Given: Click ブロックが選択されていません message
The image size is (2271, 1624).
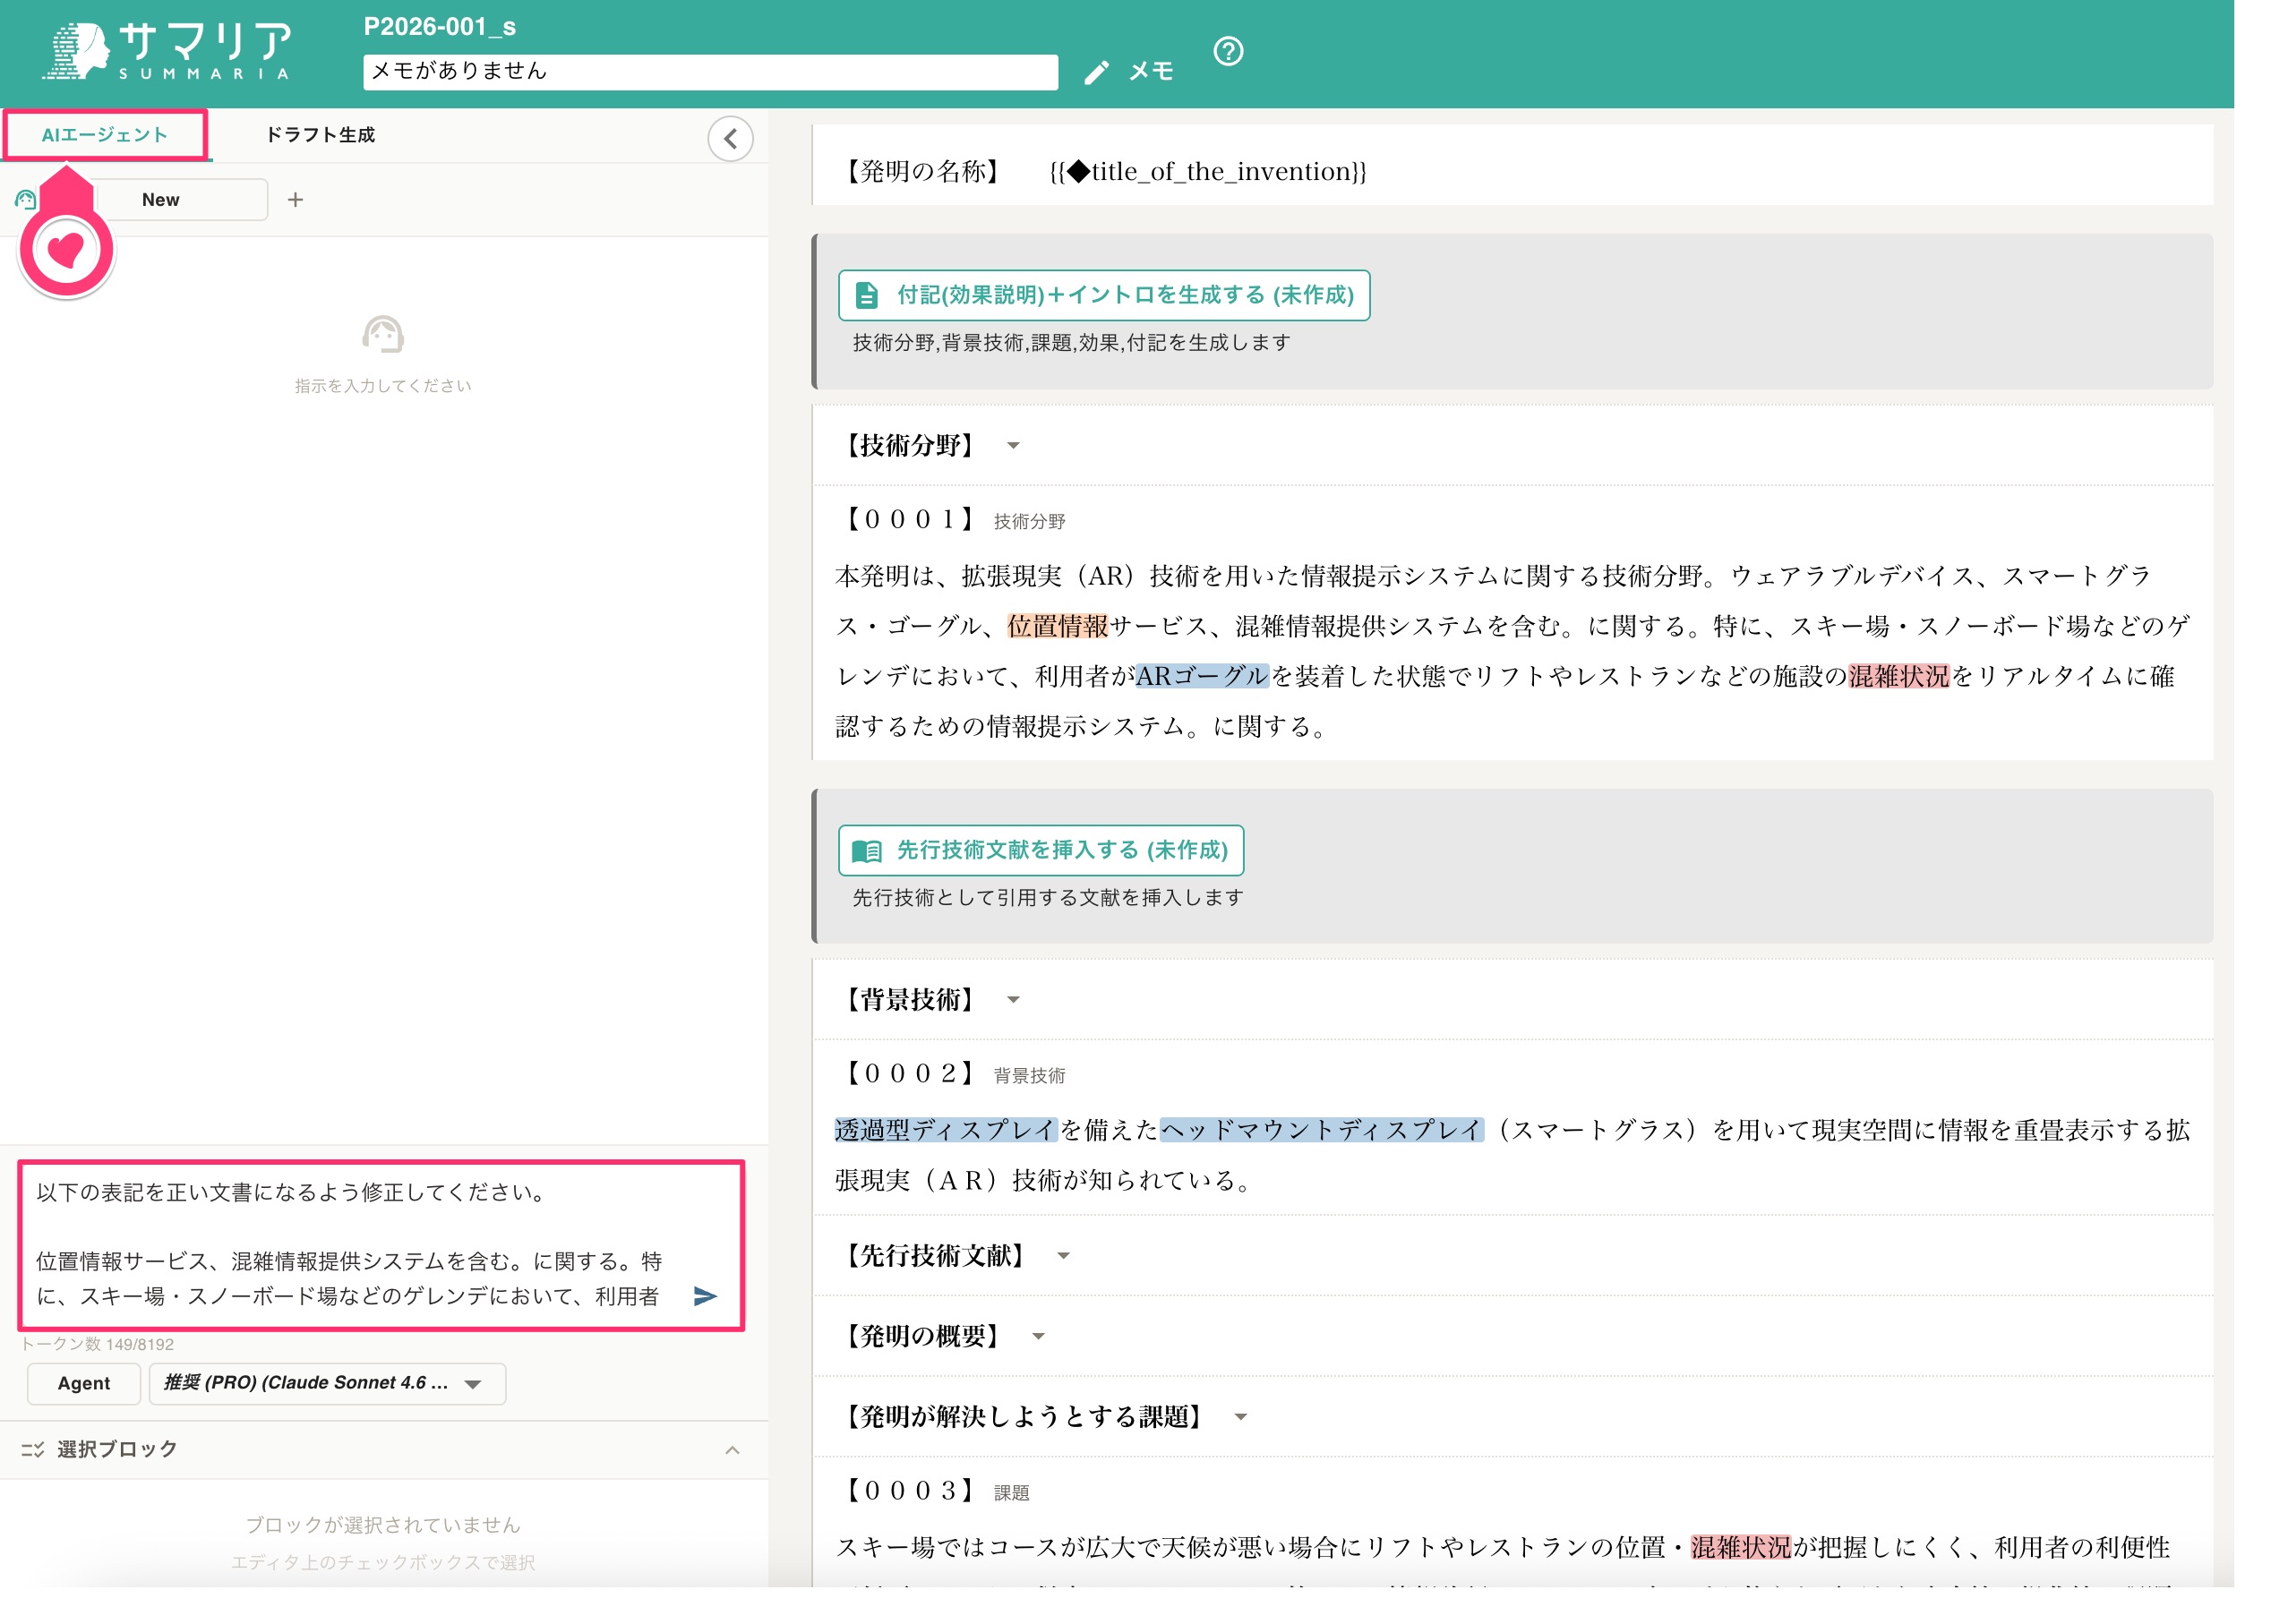Looking at the screenshot, I should (383, 1525).
